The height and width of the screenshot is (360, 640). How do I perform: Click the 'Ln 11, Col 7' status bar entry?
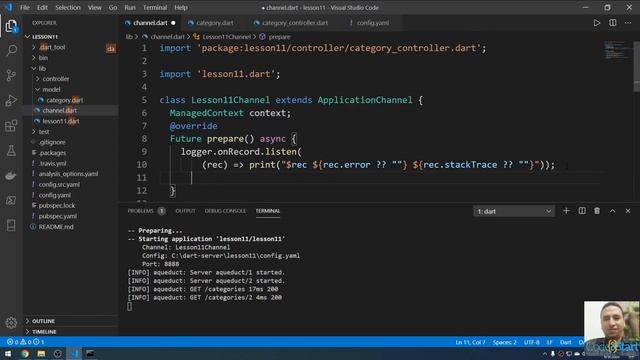click(470, 342)
